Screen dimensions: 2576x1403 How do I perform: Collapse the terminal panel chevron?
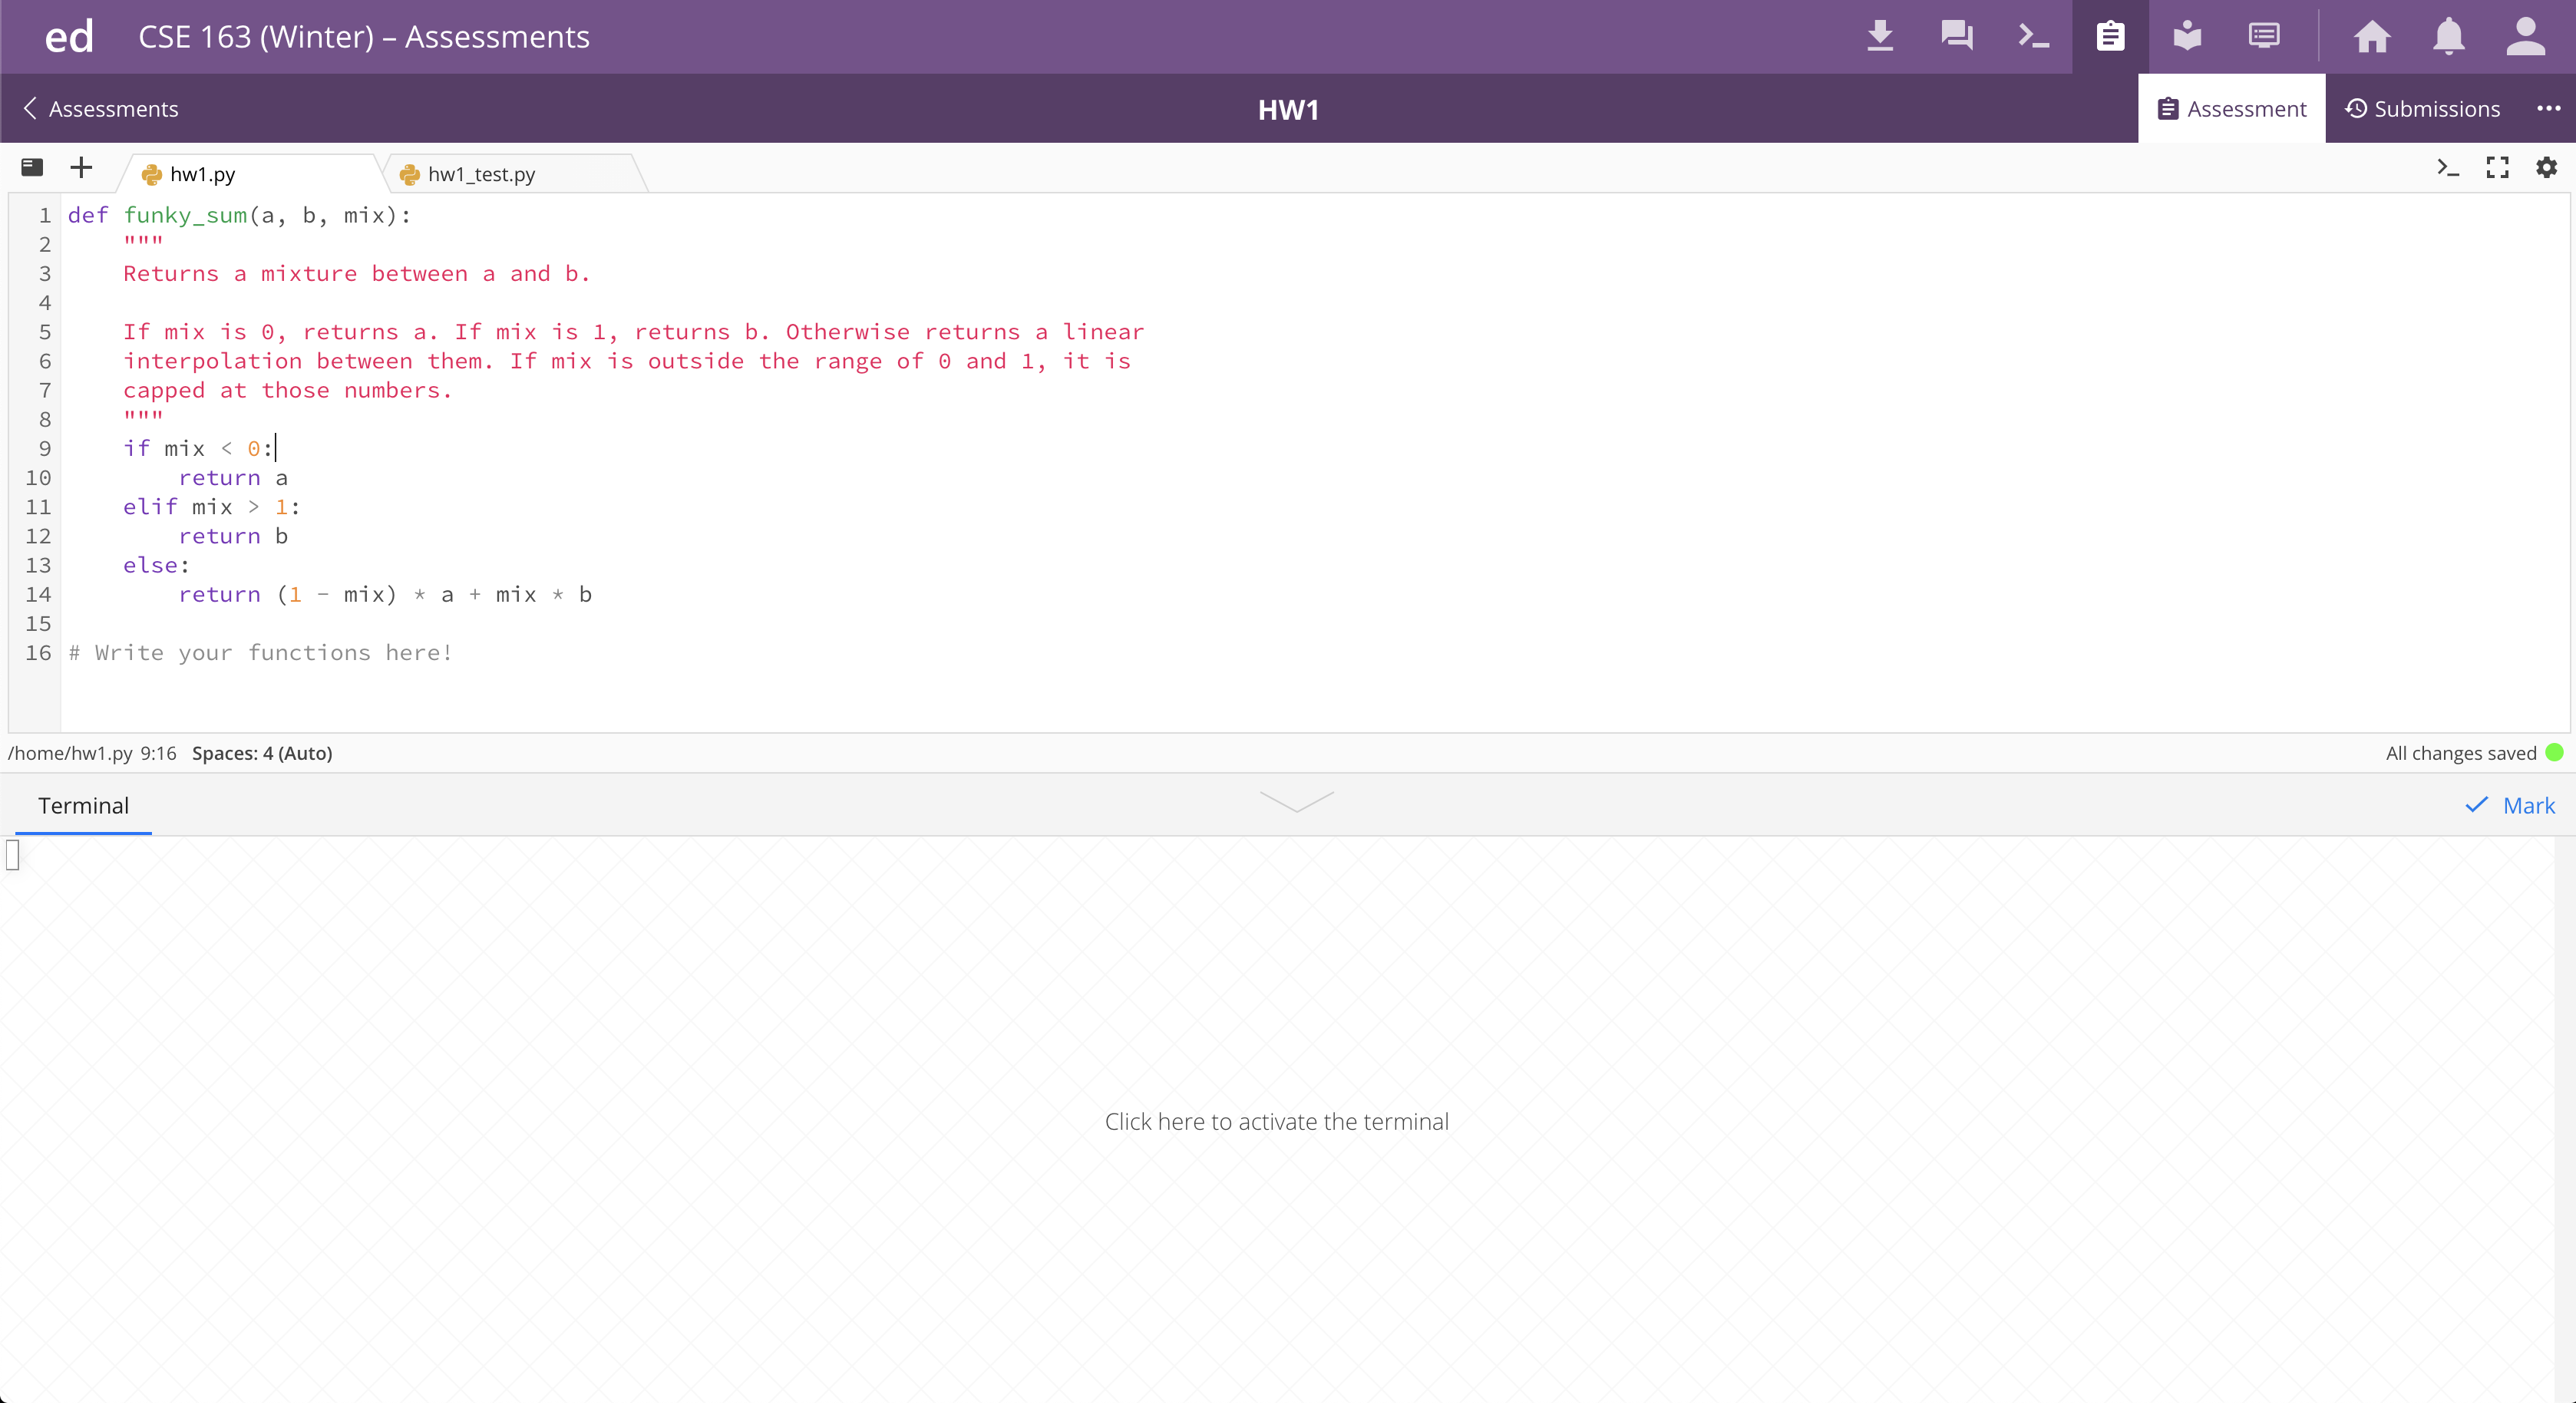(x=1296, y=801)
